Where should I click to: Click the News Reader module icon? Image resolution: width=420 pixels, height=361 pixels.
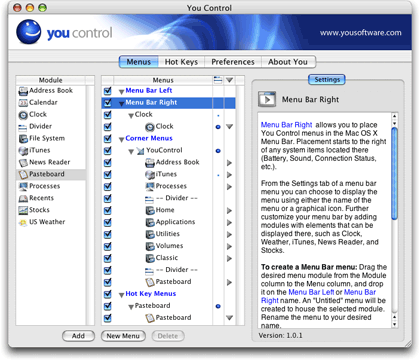(23, 163)
